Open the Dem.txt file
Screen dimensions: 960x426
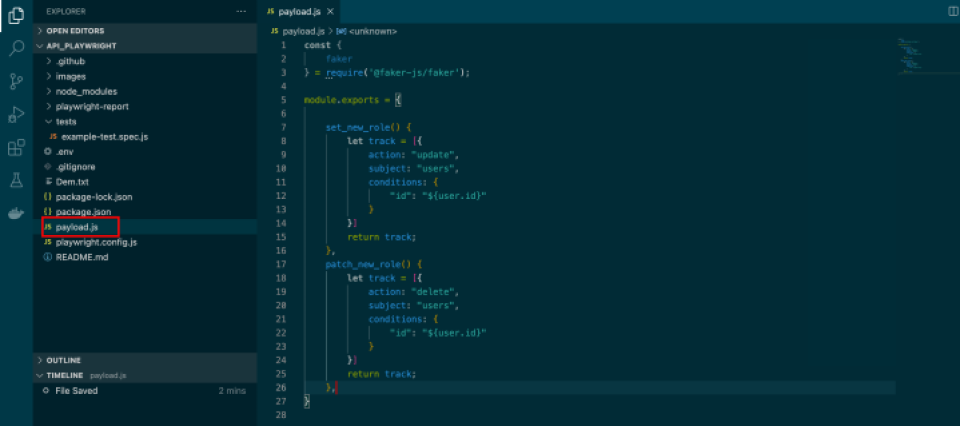pyautogui.click(x=145, y=182)
